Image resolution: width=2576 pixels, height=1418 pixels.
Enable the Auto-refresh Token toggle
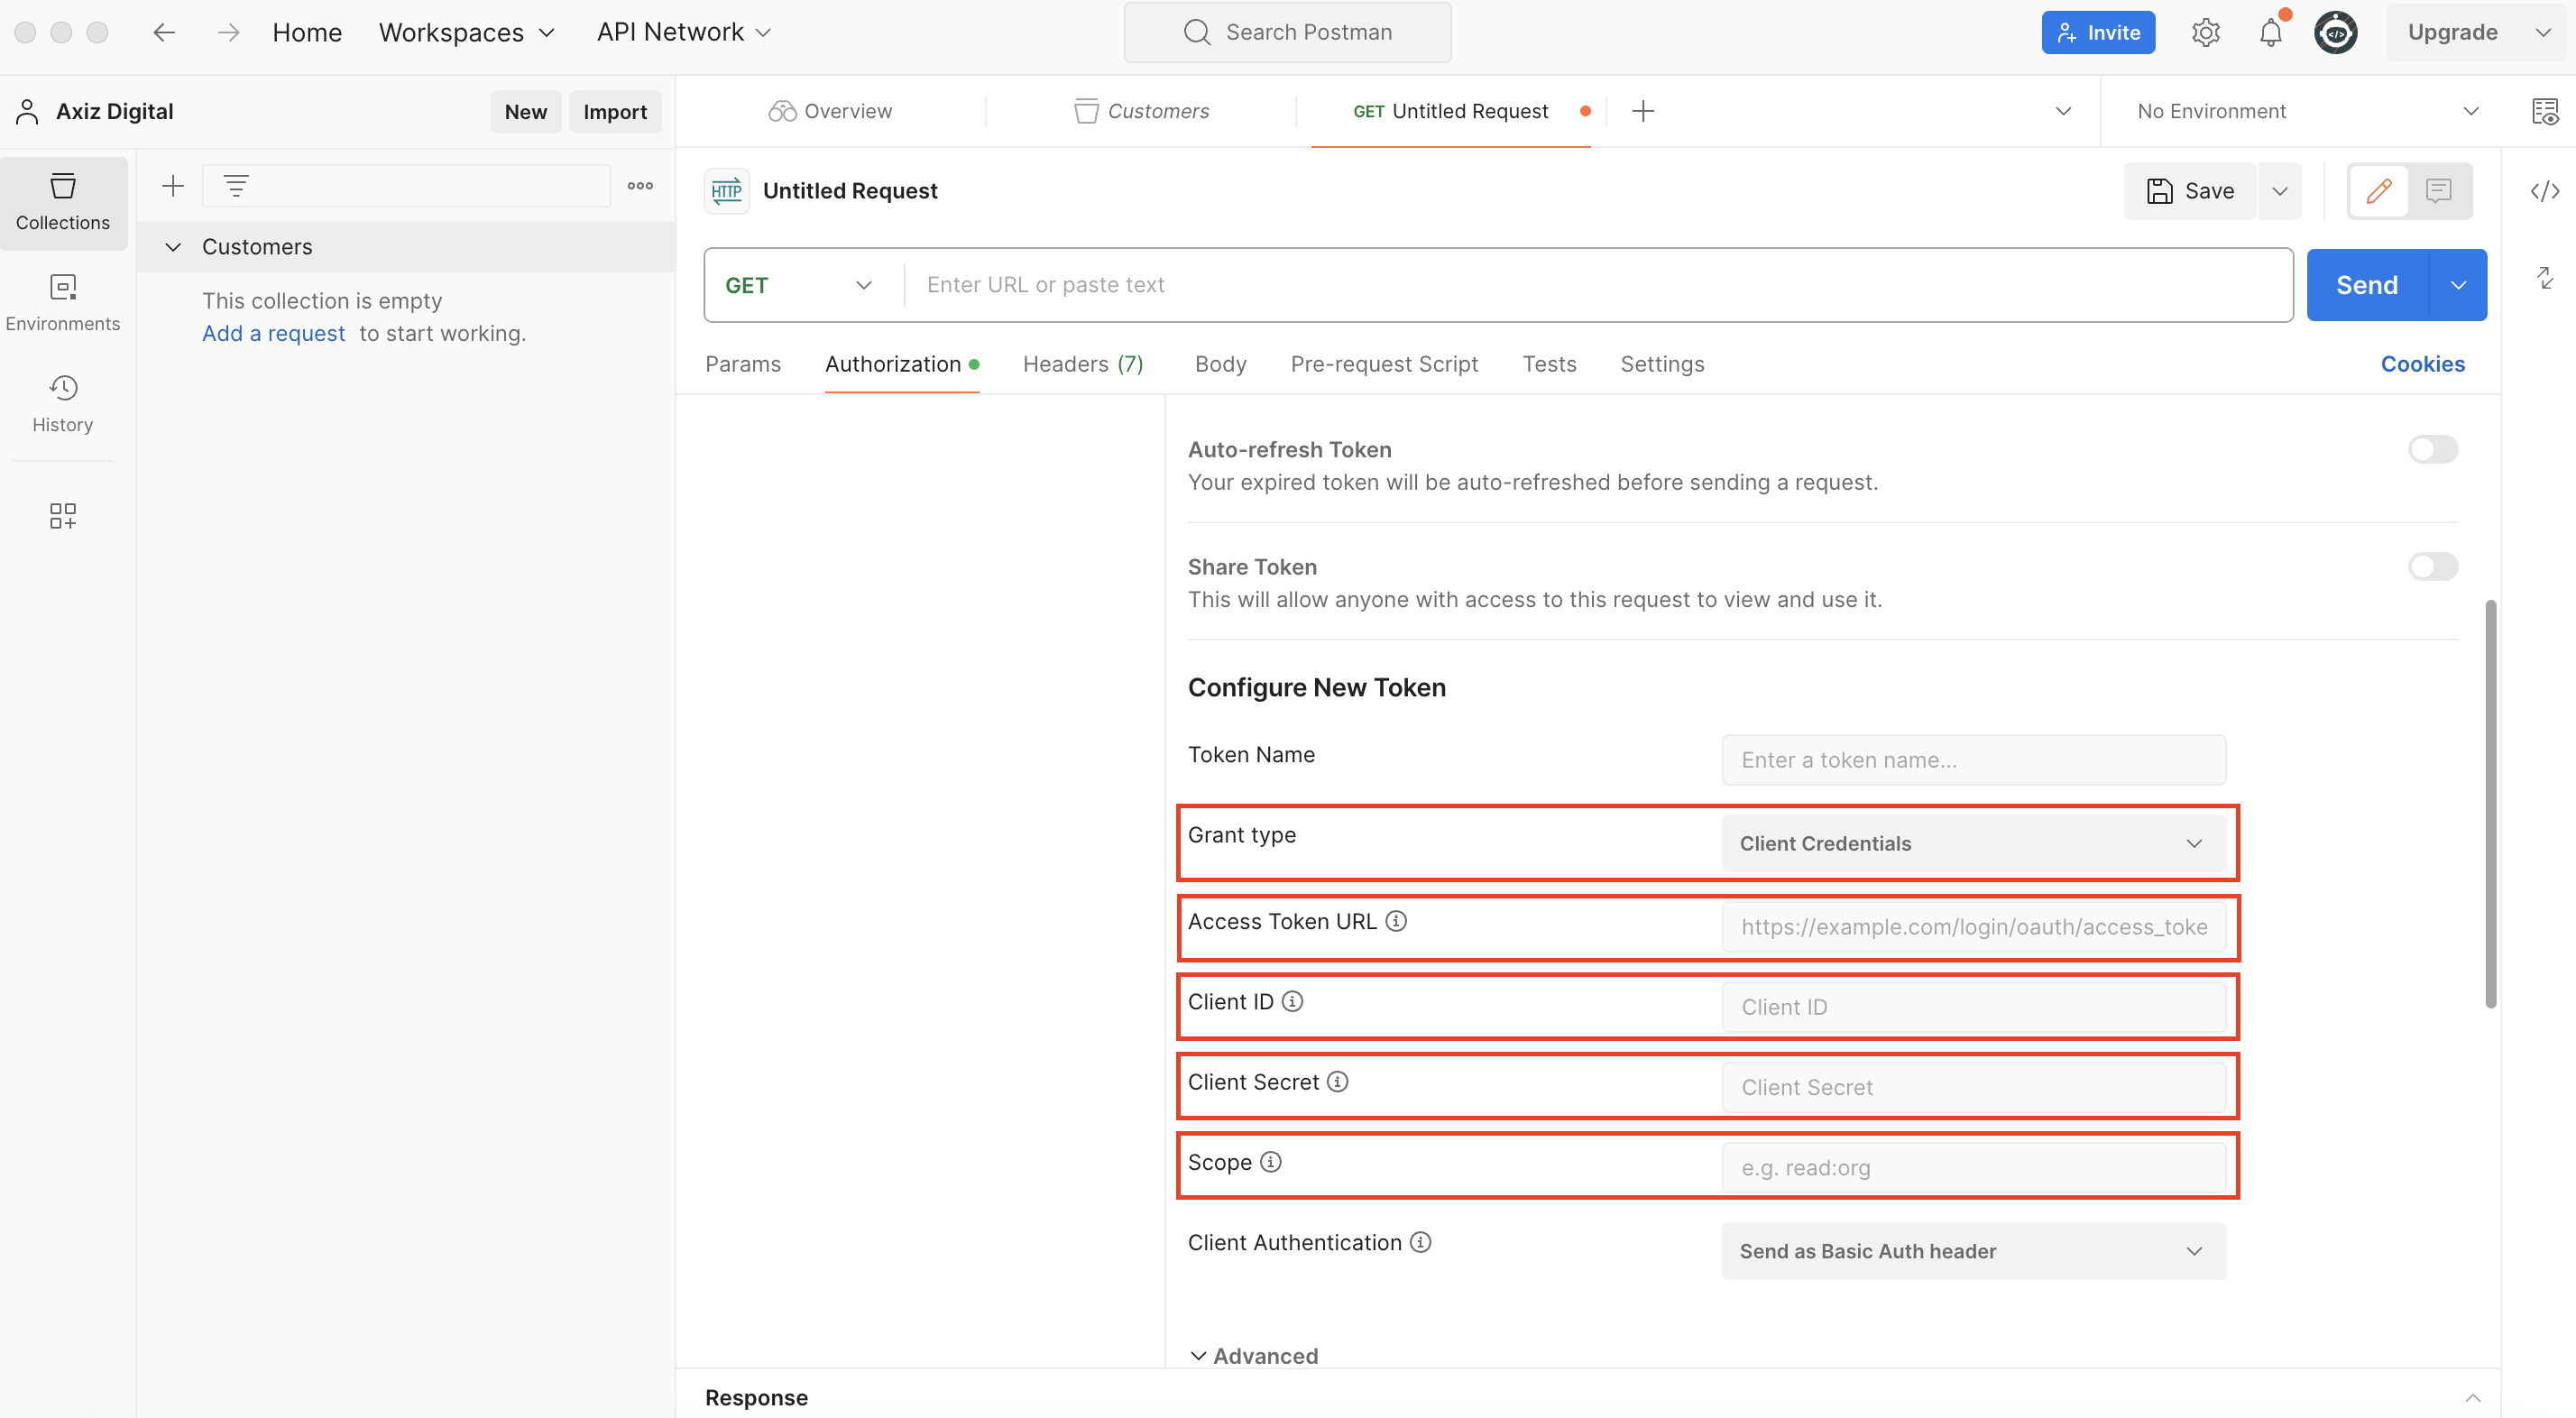click(2432, 449)
